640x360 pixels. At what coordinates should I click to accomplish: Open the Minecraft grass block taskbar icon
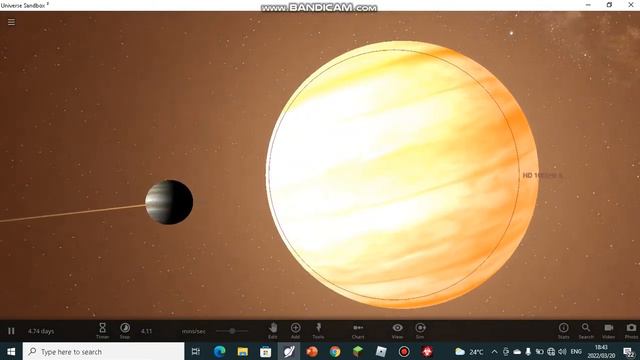pyautogui.click(x=358, y=351)
